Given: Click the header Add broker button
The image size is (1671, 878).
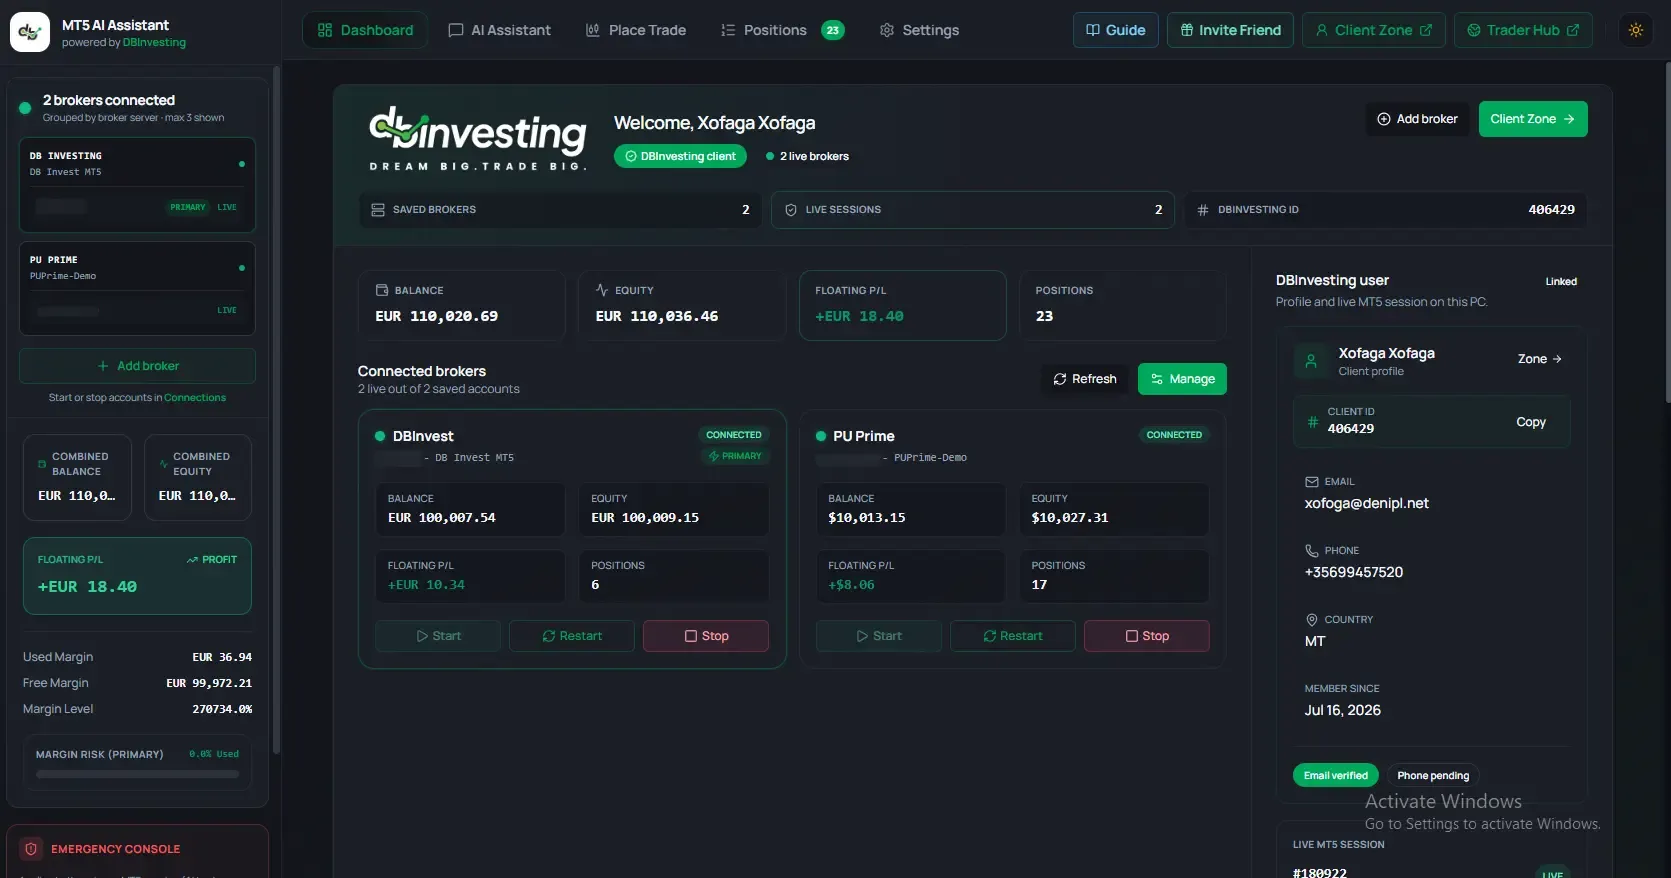Looking at the screenshot, I should pyautogui.click(x=1417, y=119).
